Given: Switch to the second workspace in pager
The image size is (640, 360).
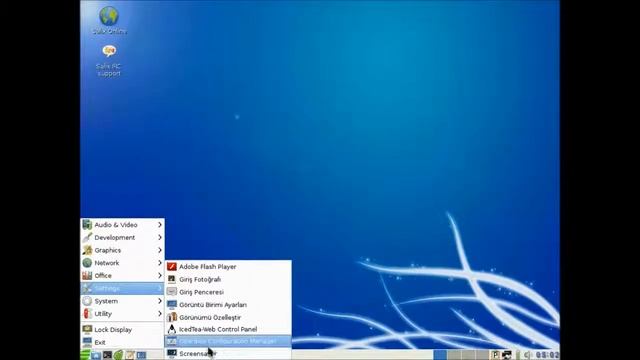Looking at the screenshot, I should coord(454,355).
